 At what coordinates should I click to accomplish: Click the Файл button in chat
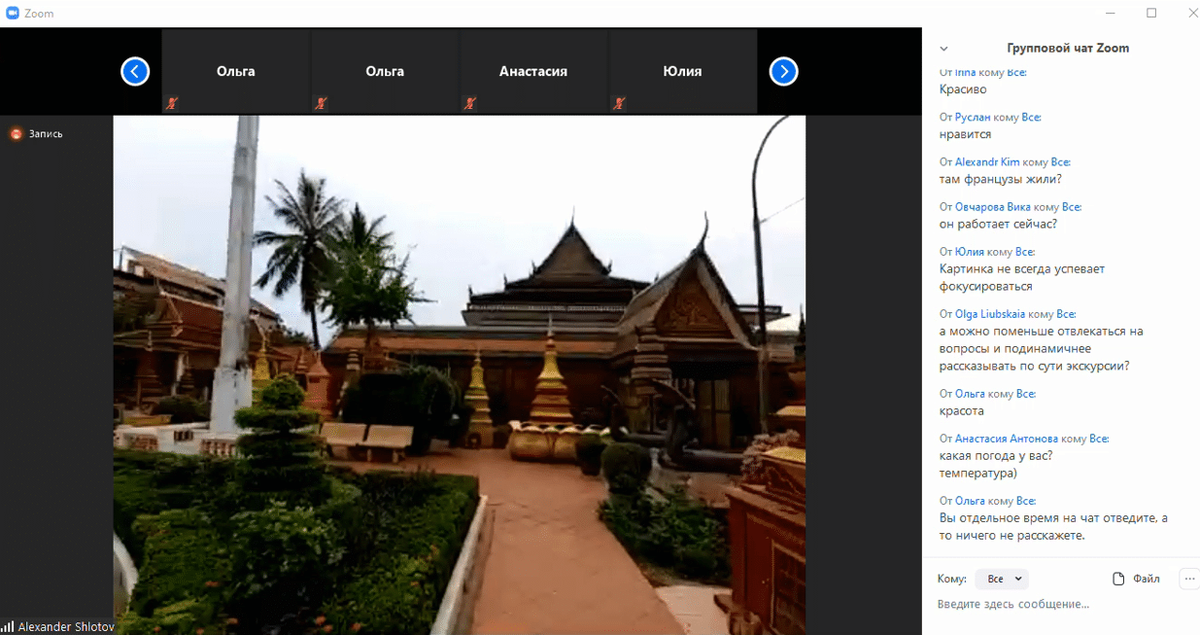(x=1137, y=579)
